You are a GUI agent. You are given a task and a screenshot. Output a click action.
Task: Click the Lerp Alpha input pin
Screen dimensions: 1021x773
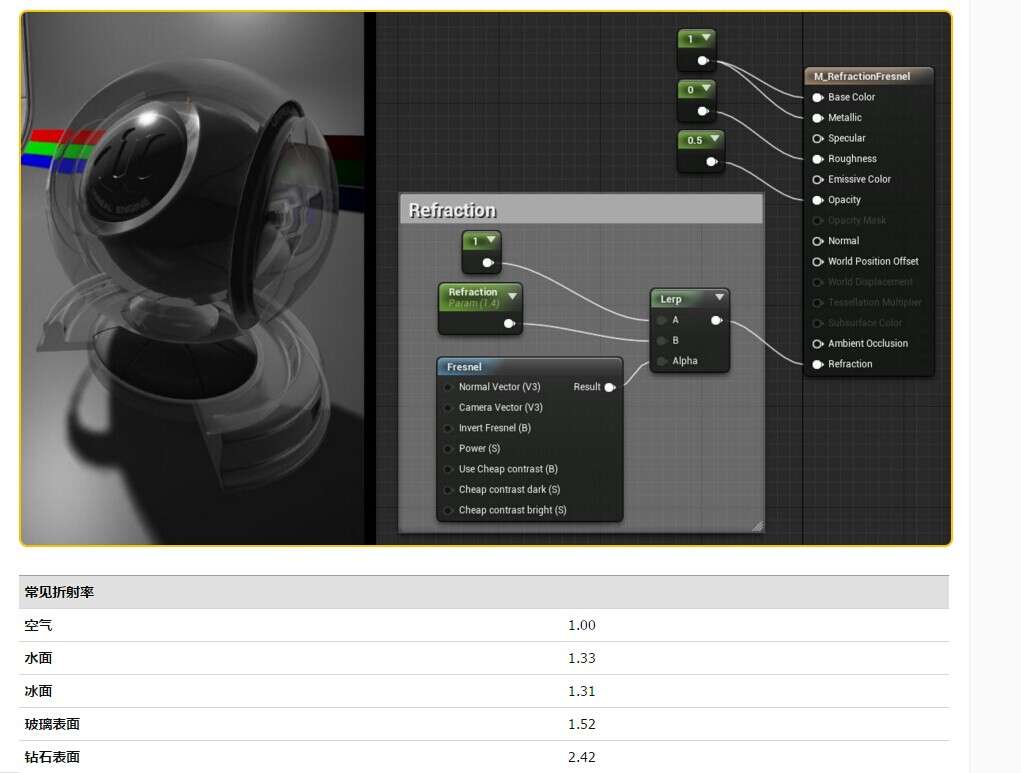coord(662,361)
